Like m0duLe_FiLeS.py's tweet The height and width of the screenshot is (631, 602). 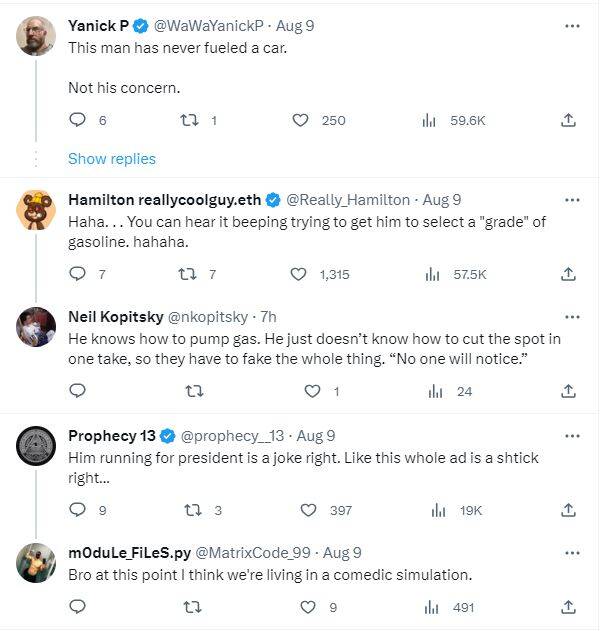[308, 606]
